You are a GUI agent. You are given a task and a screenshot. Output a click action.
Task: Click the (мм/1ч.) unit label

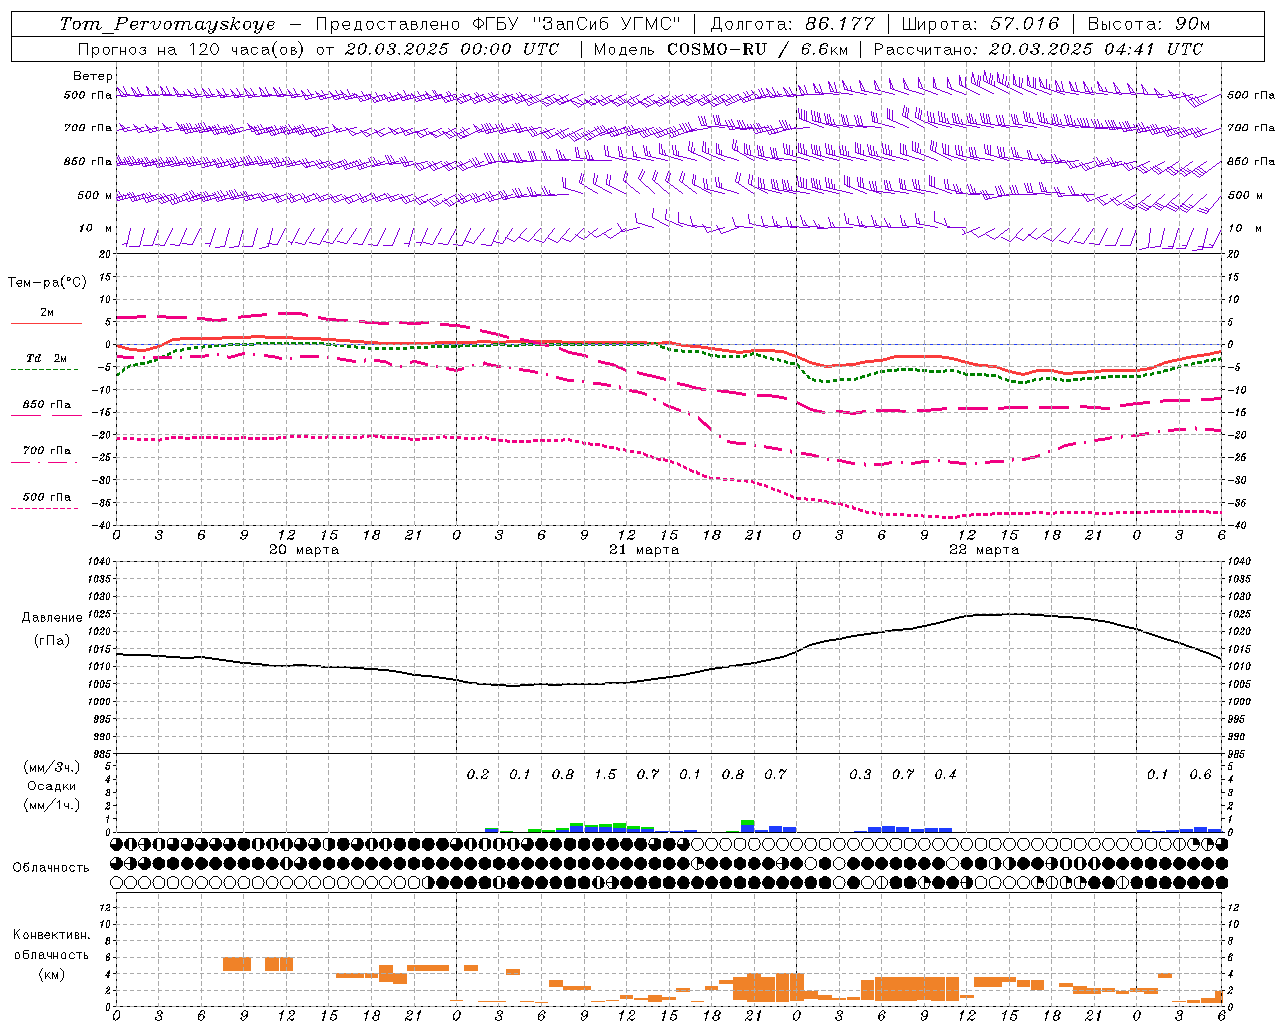pos(52,805)
